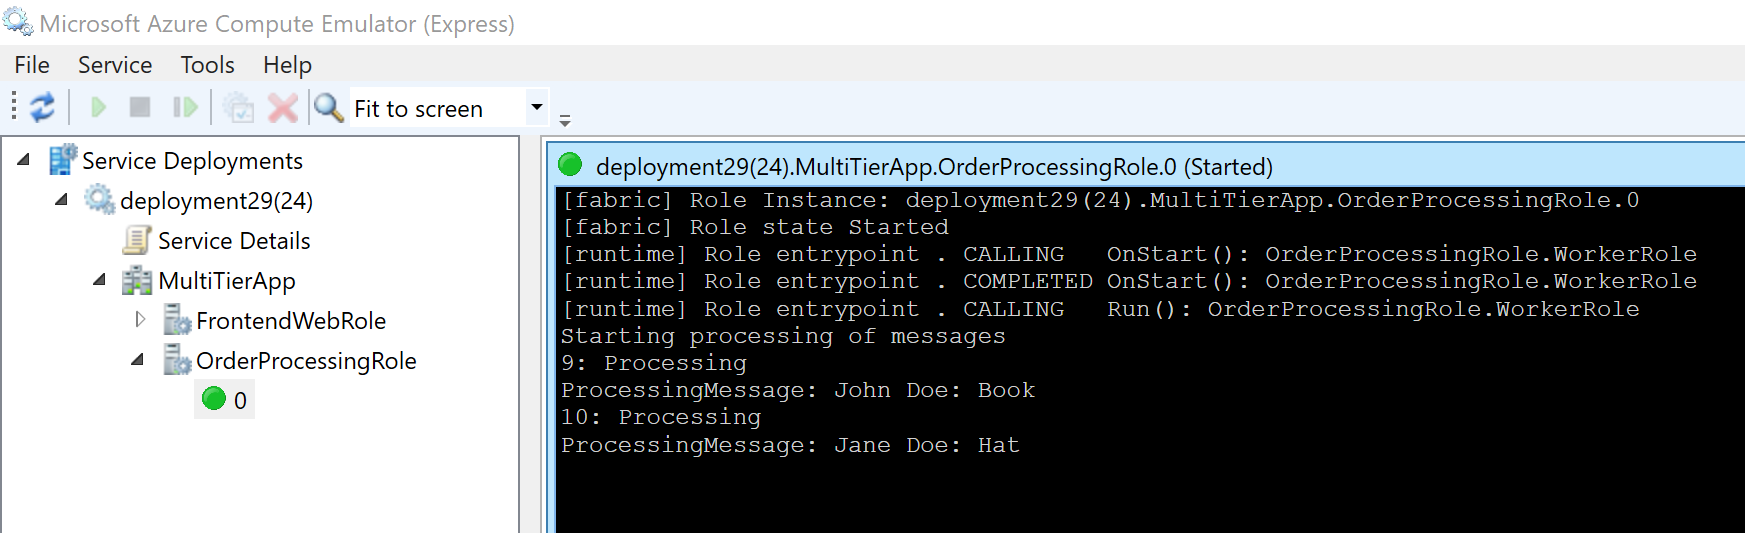Click the Suspend/step play icon
1745x533 pixels.
click(185, 107)
